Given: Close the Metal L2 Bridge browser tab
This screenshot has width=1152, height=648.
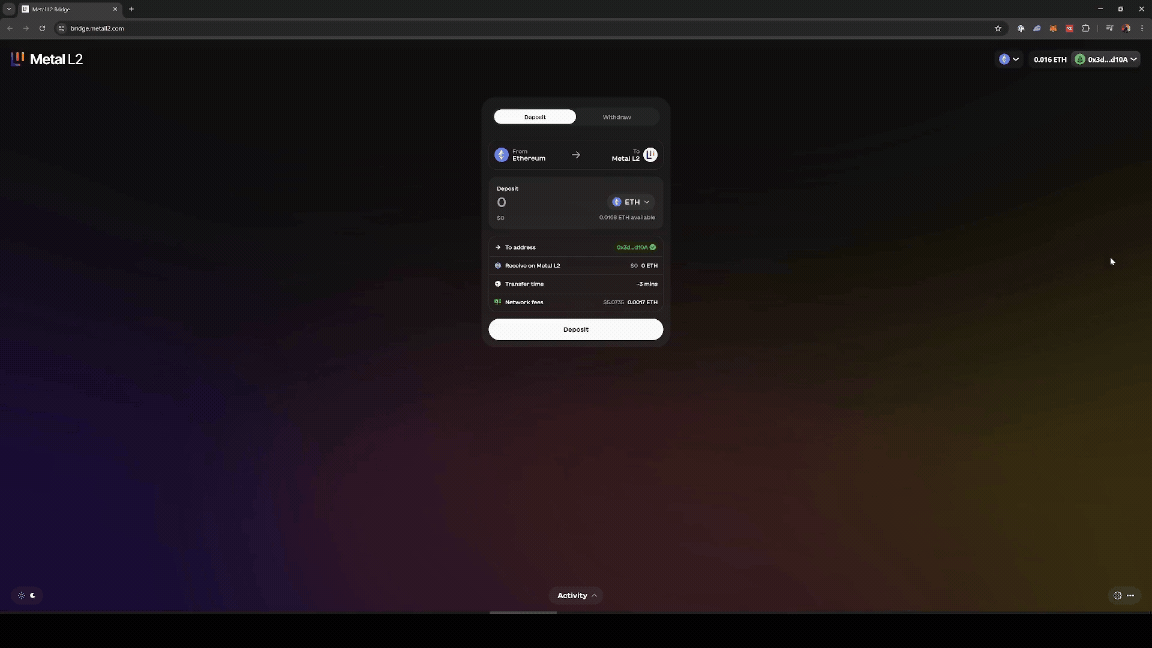Looking at the screenshot, I should point(115,10).
